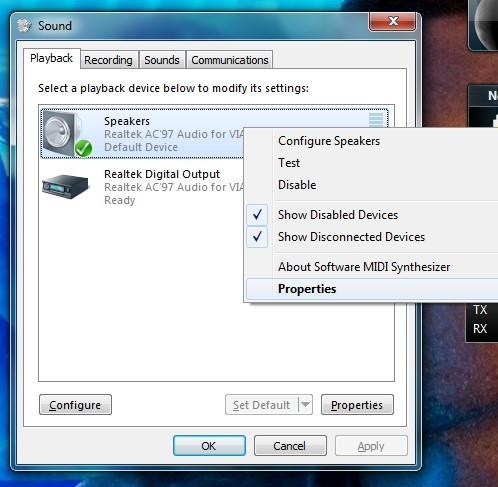Open About Software MIDI Synthesizer
This screenshot has height=487, width=498.
(x=364, y=267)
